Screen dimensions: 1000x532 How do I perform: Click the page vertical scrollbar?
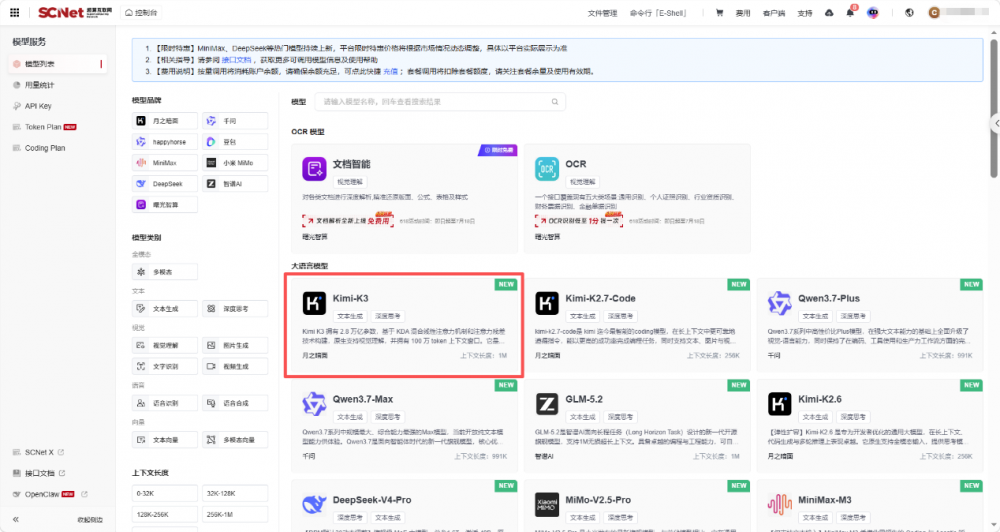coord(994,108)
